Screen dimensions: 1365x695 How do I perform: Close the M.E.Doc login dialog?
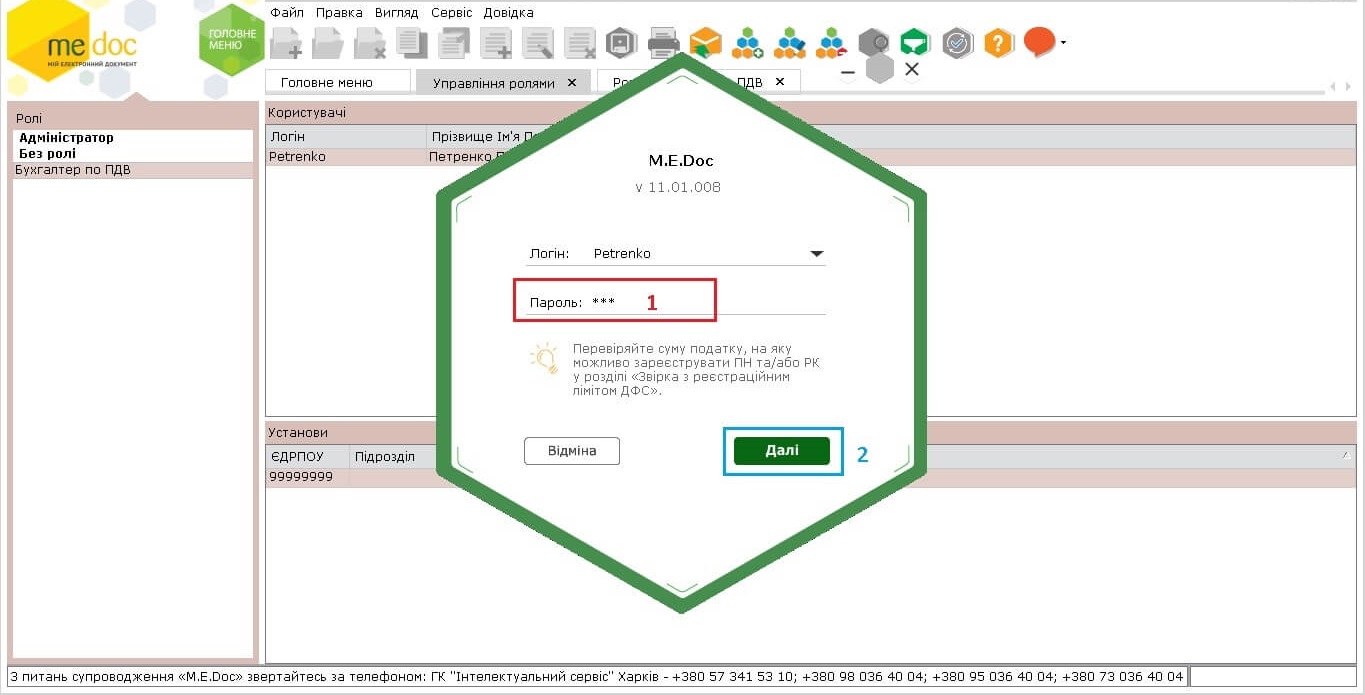click(912, 70)
